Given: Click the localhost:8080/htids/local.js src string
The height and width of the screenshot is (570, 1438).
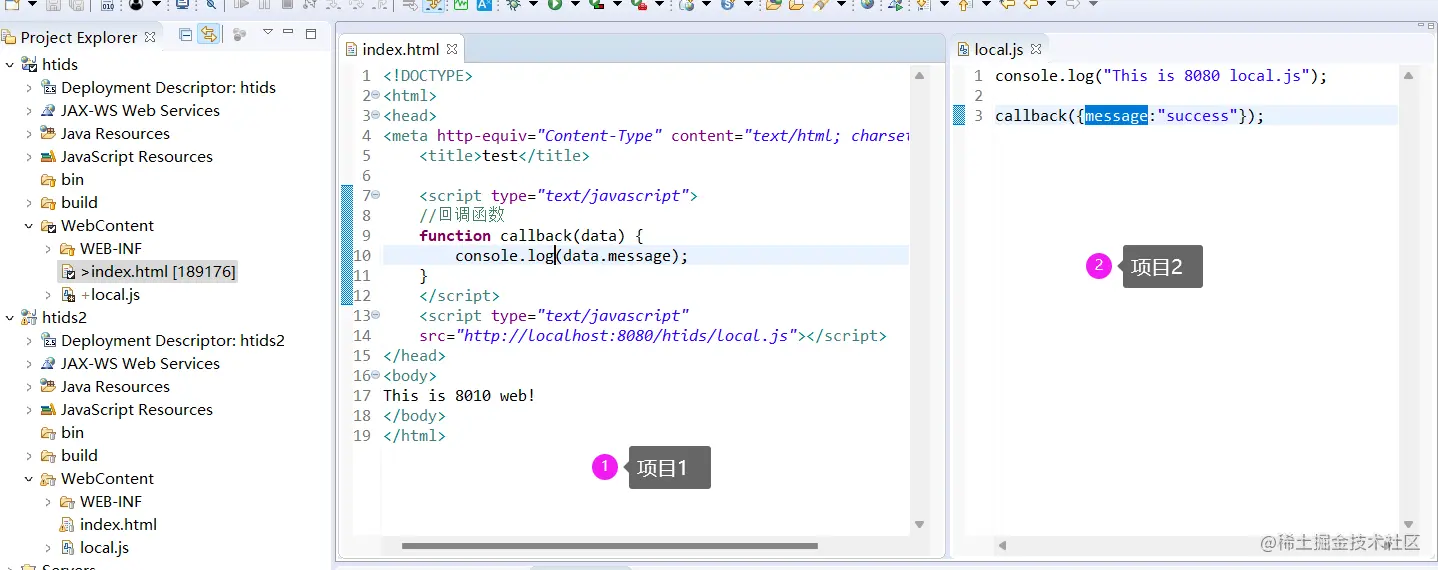Looking at the screenshot, I should point(628,336).
